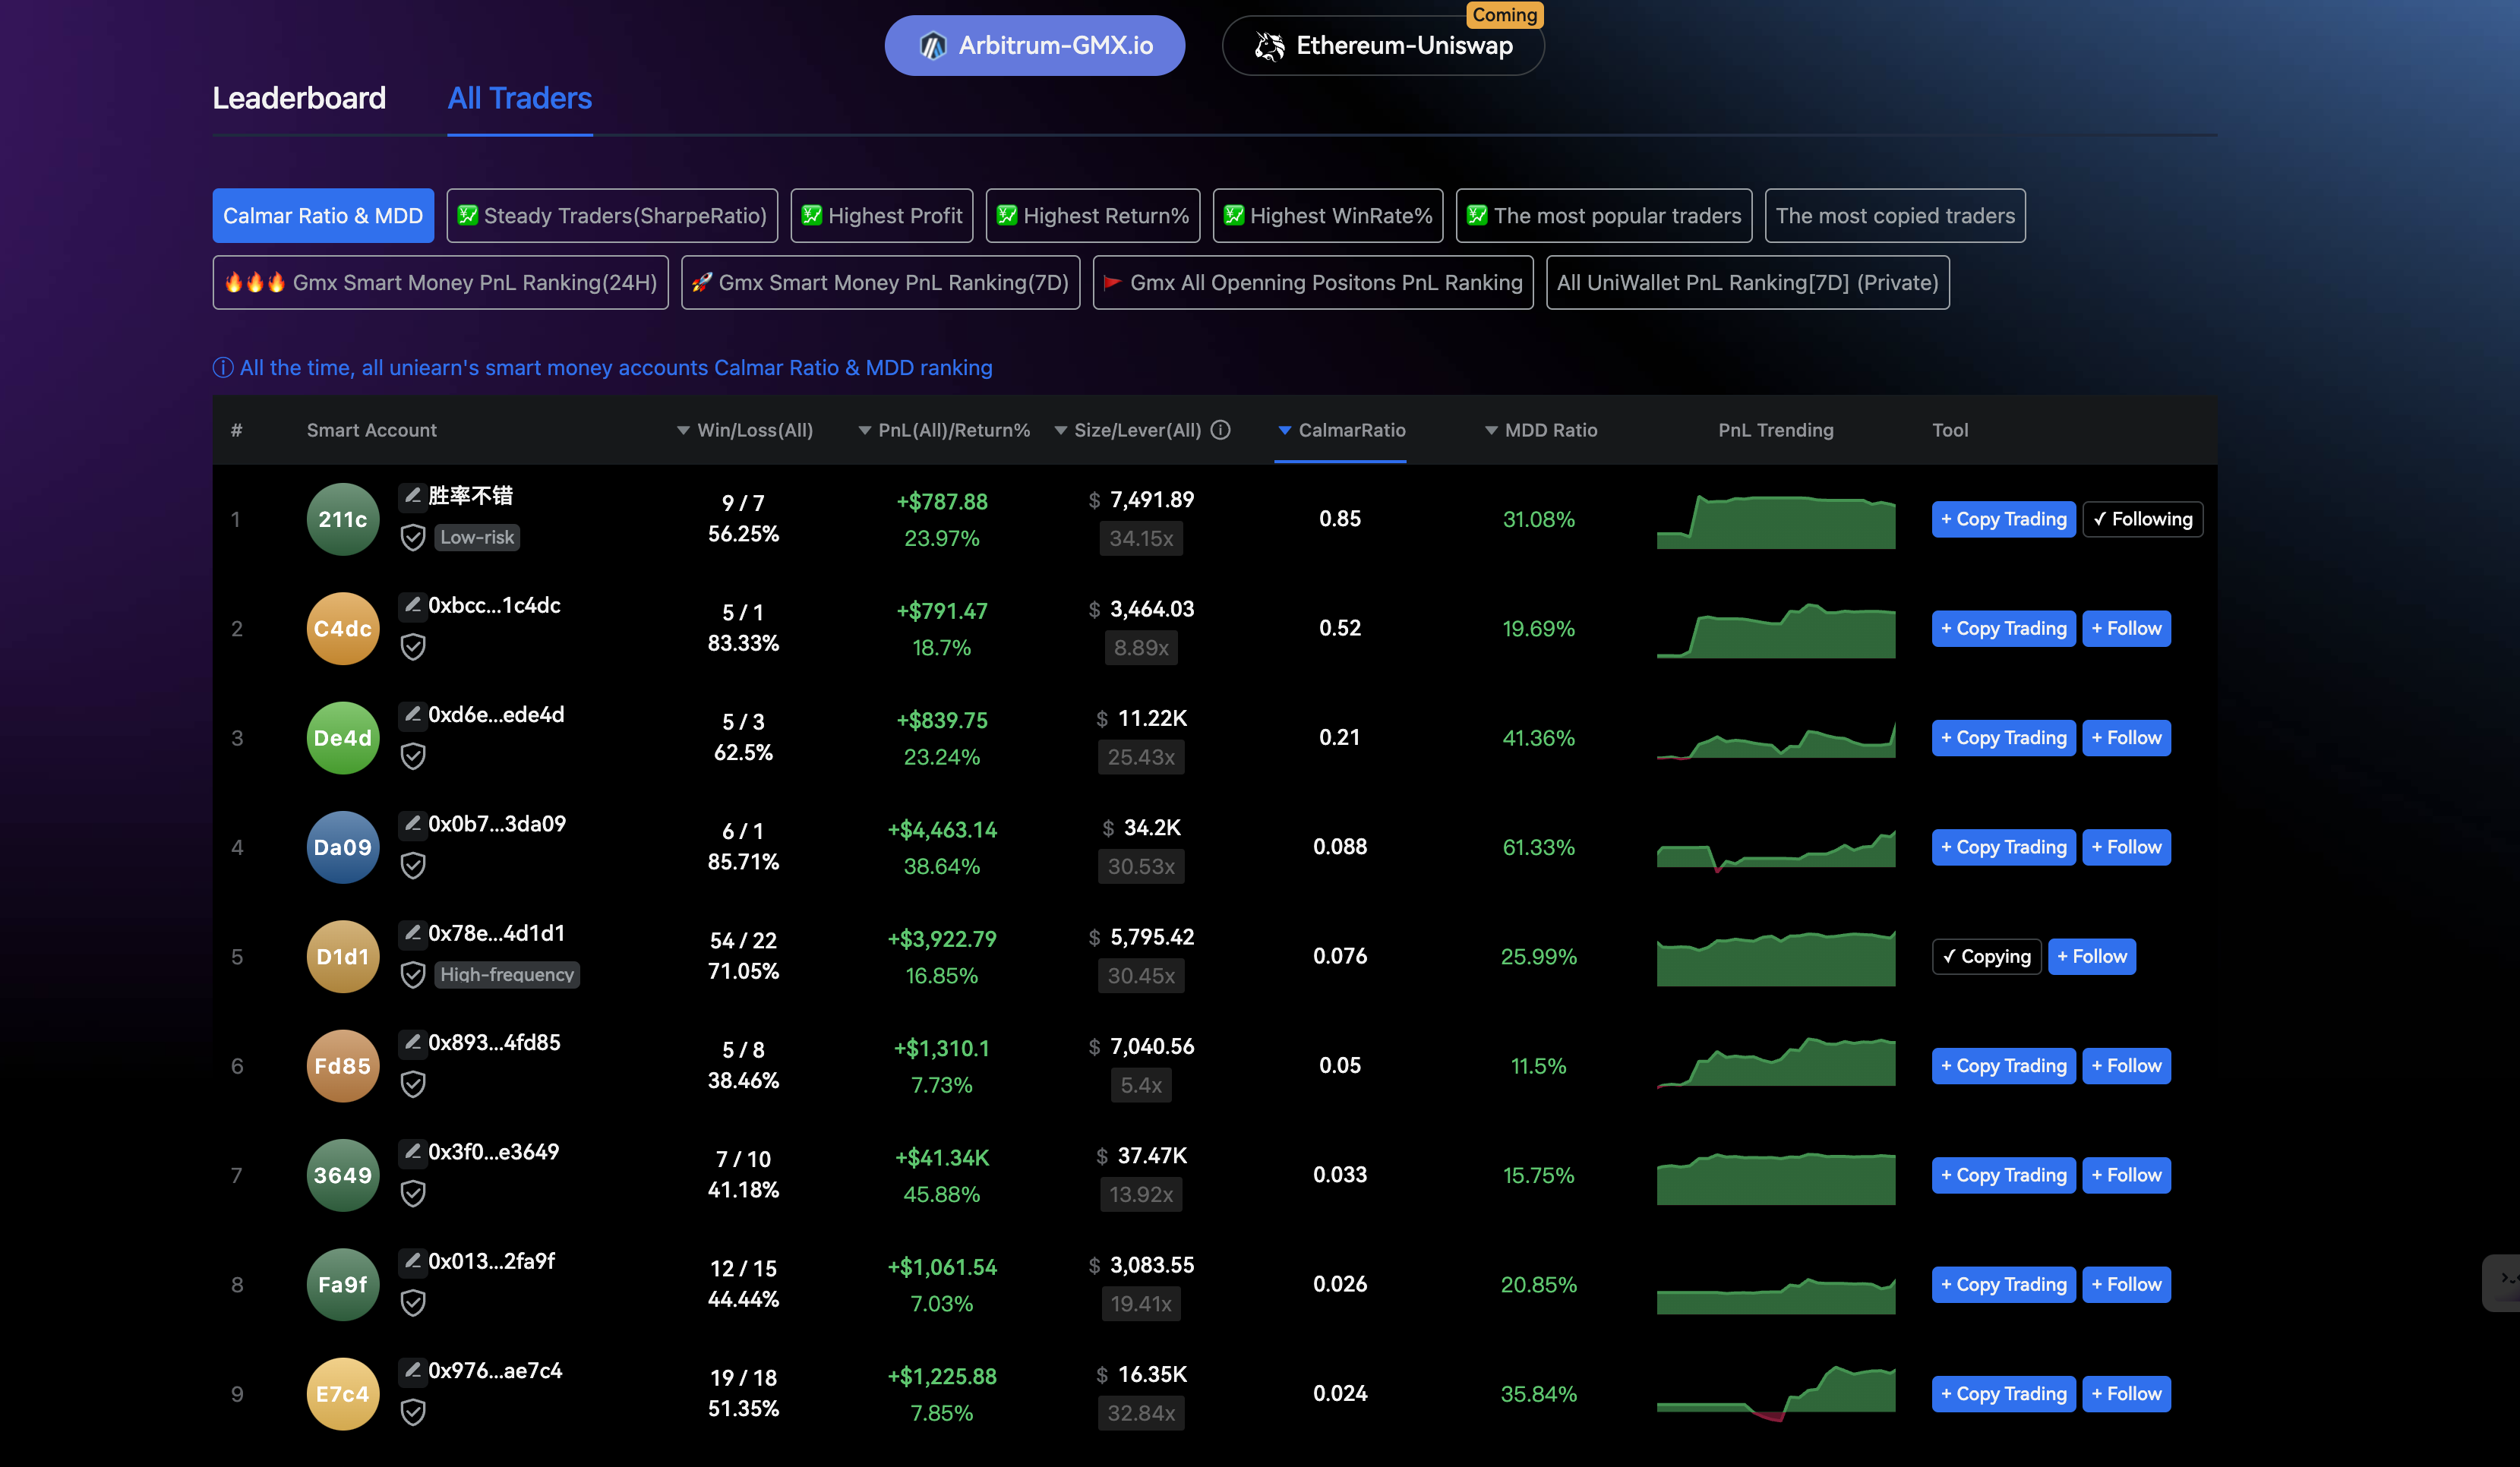Deselect the Calmar Ratio & MDD filter
Screen dimensions: 2520x1467
322,215
